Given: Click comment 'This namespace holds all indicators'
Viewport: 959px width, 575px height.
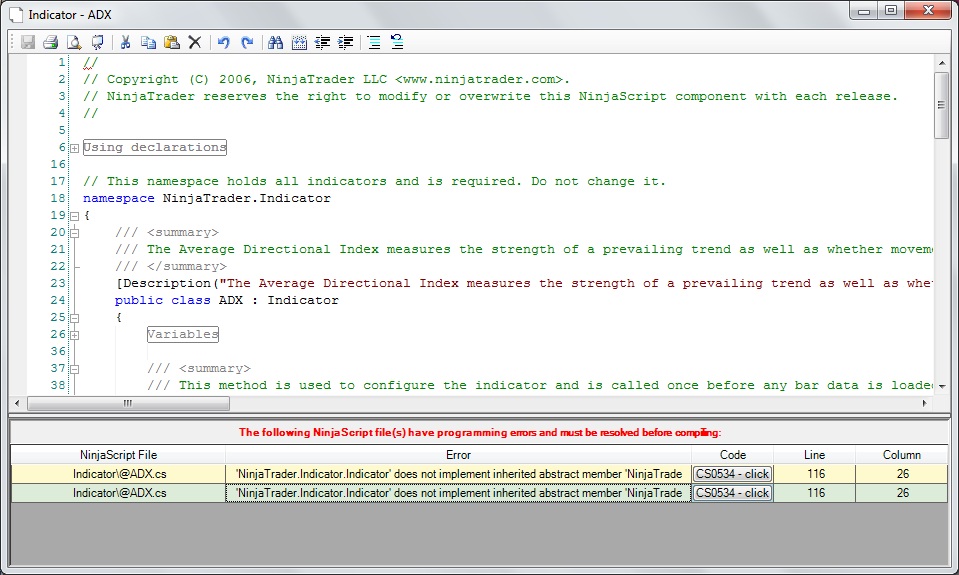Looking at the screenshot, I should pos(374,181).
